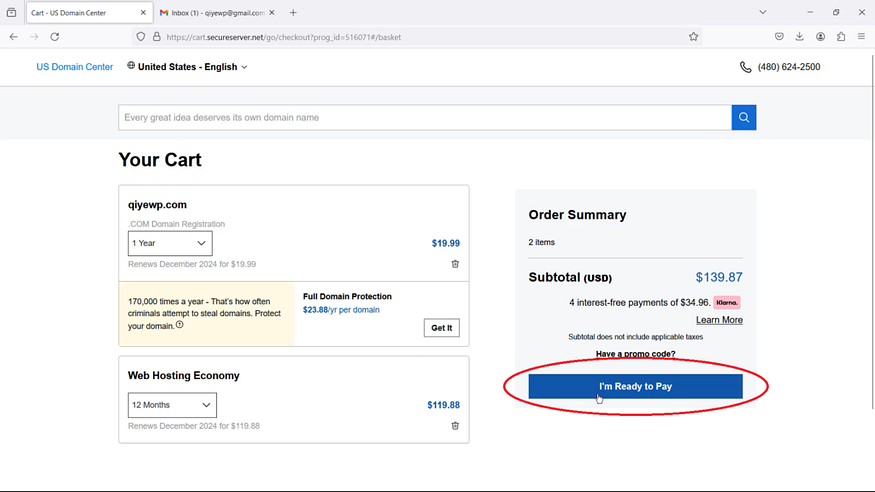Open the Firefox downloads panel
Viewport: 875px width, 492px height.
pyautogui.click(x=799, y=37)
